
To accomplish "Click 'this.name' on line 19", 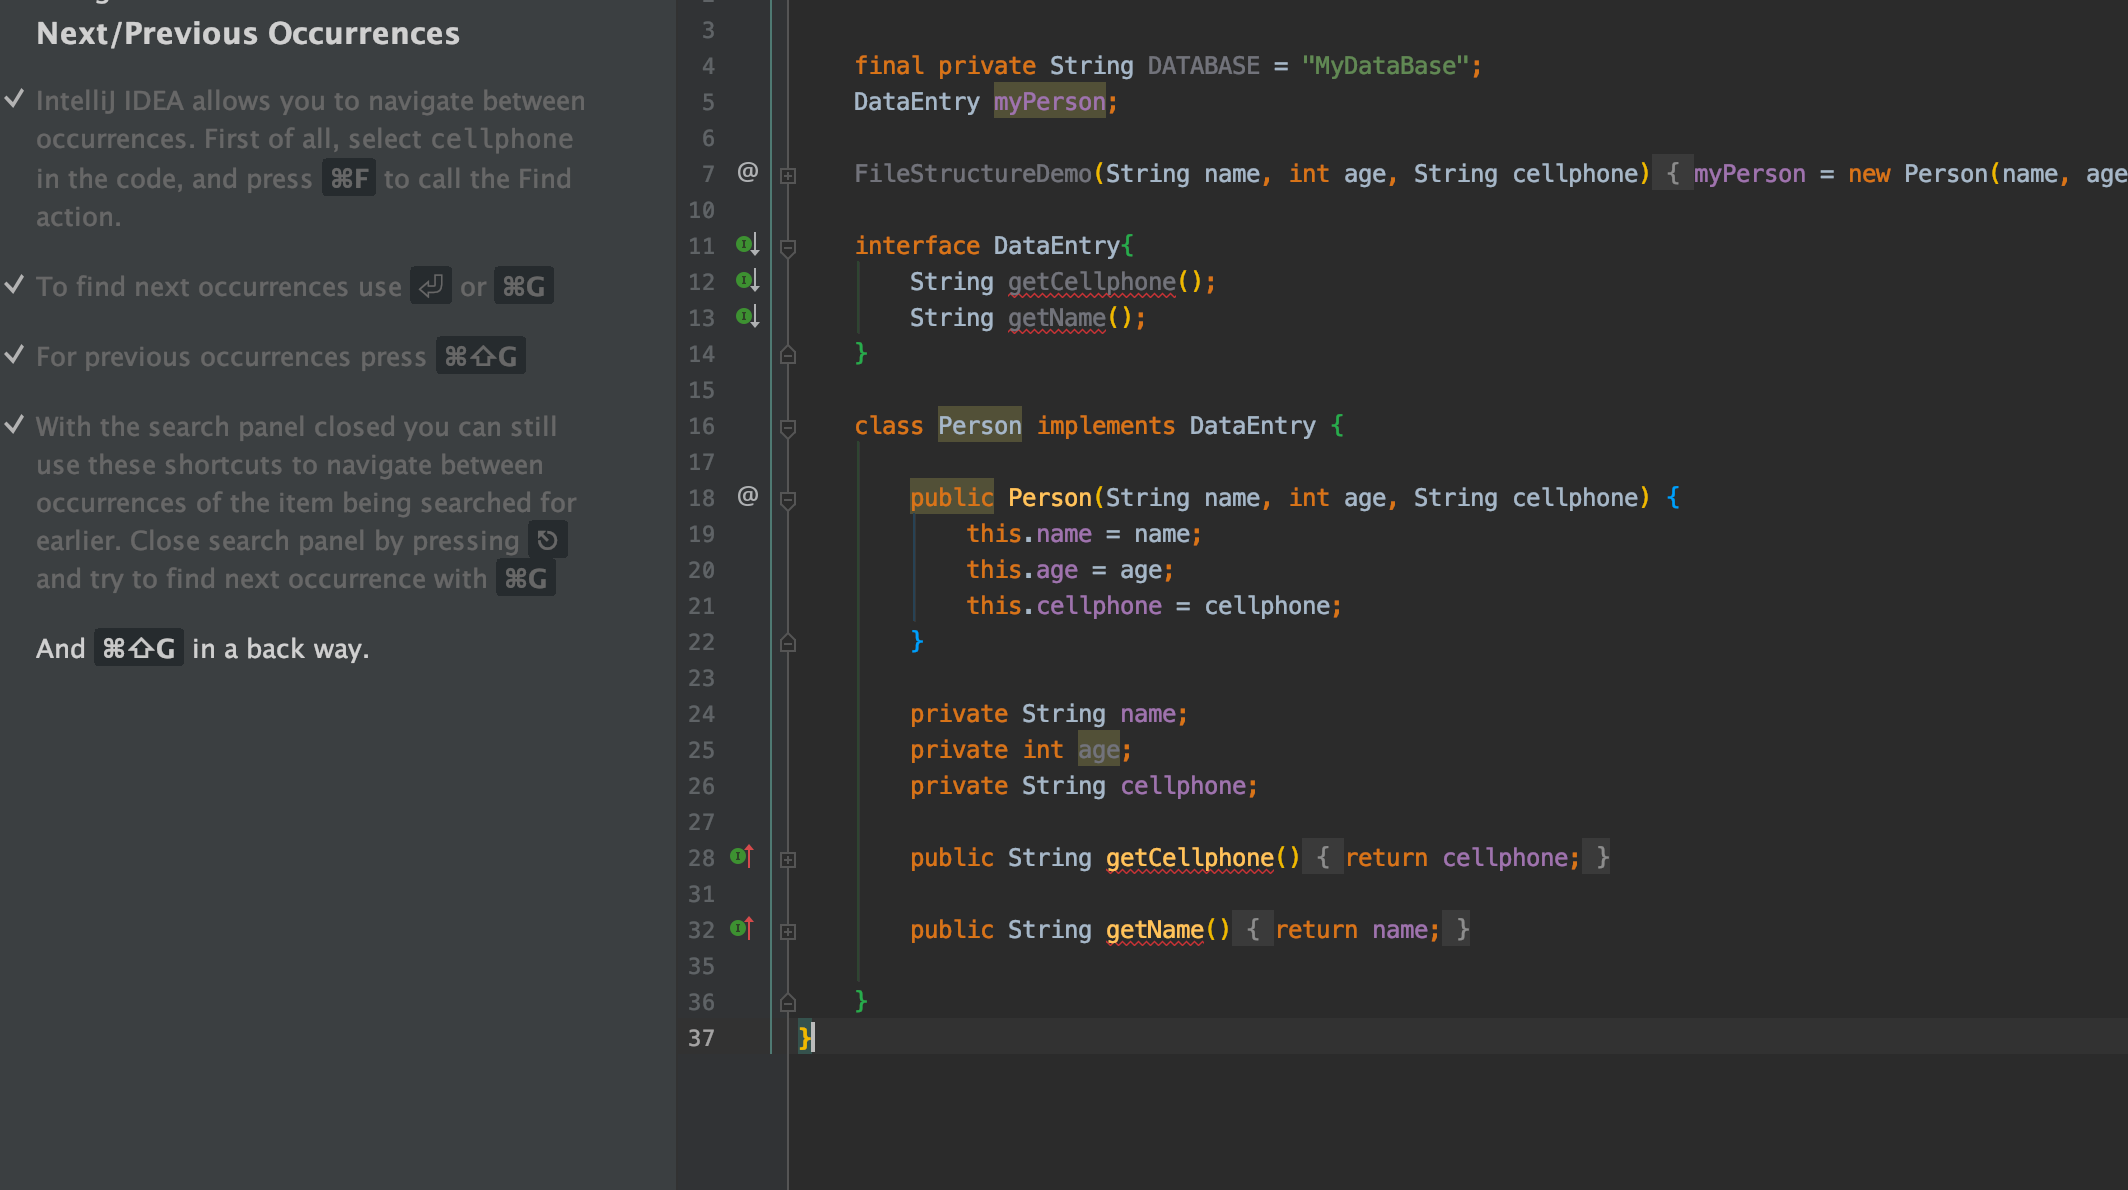I will click(x=1029, y=533).
